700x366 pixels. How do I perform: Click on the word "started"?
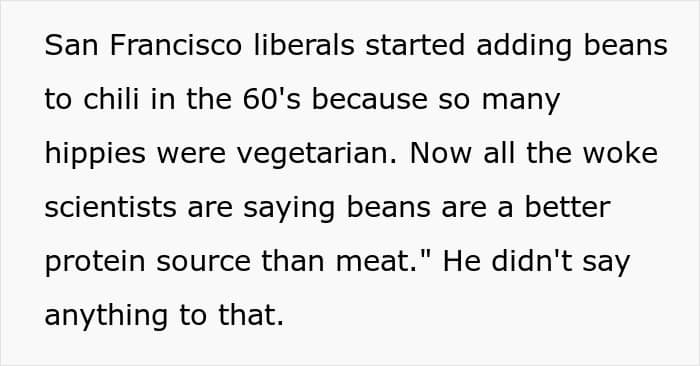(x=415, y=45)
